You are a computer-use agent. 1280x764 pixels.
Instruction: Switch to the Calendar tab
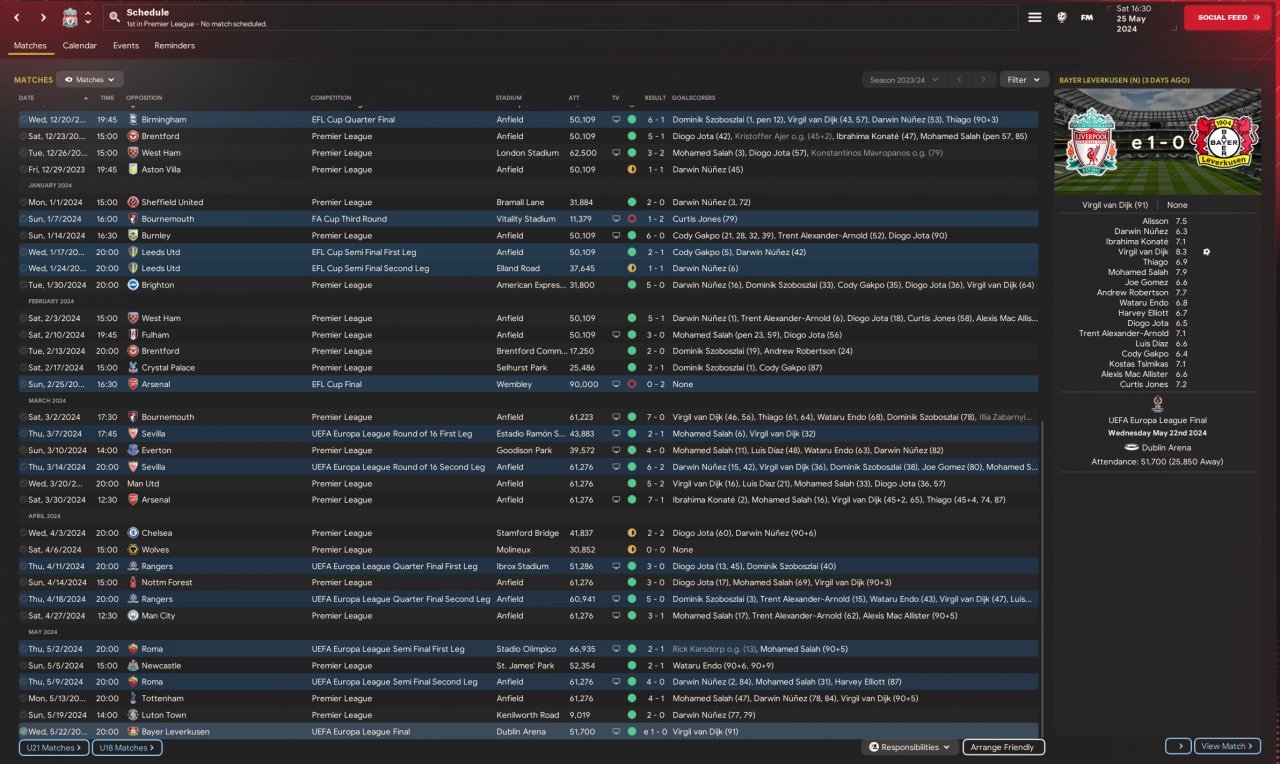coord(80,46)
